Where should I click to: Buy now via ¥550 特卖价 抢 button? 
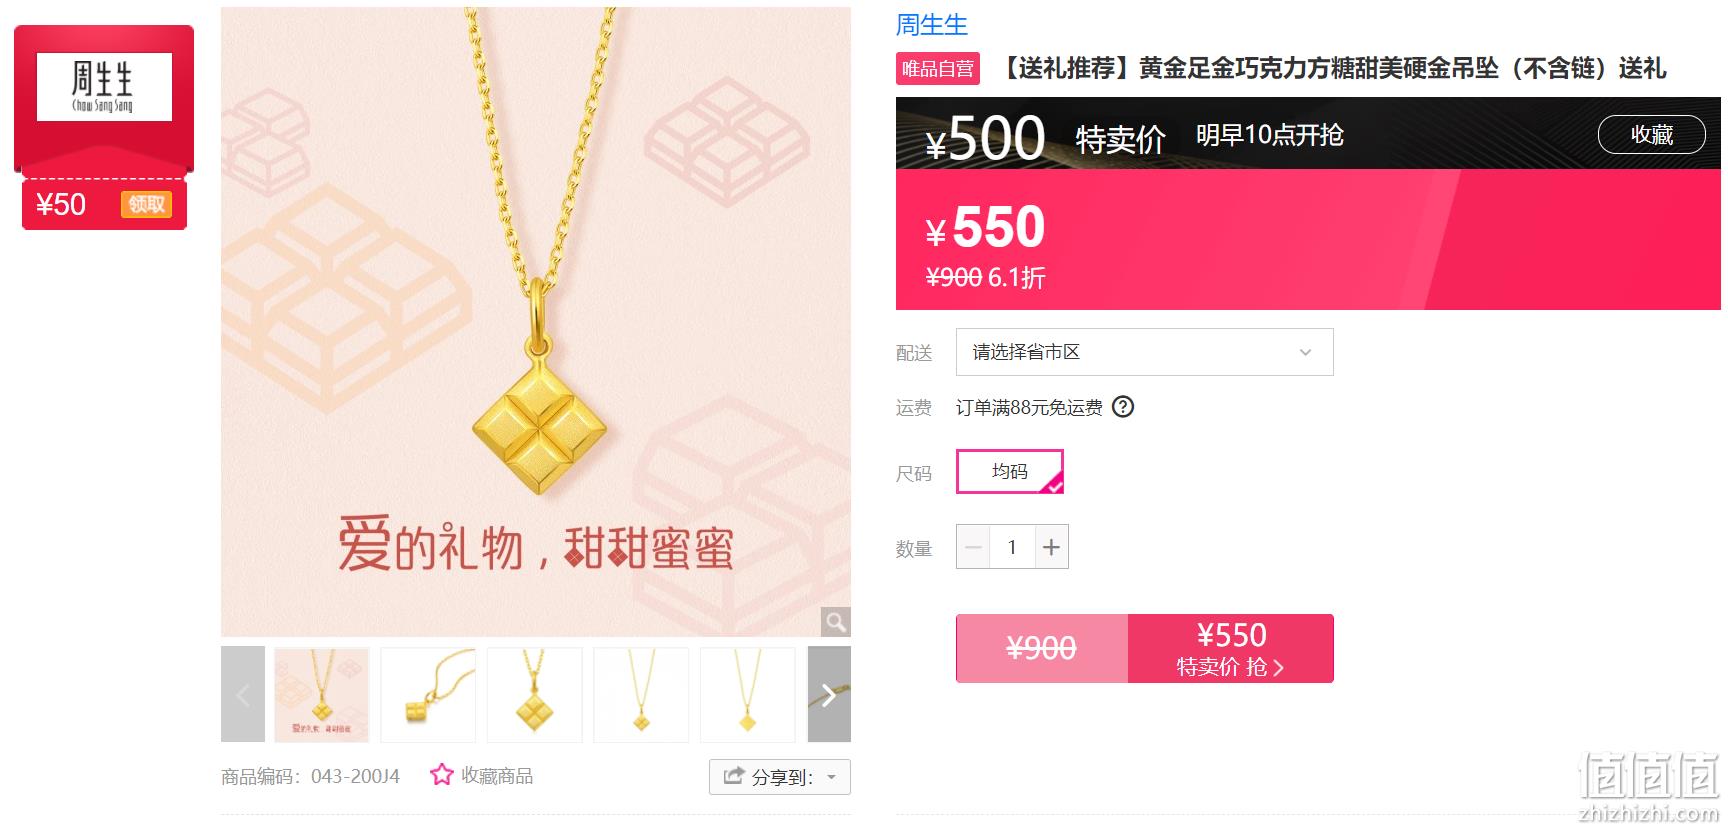tap(1231, 649)
